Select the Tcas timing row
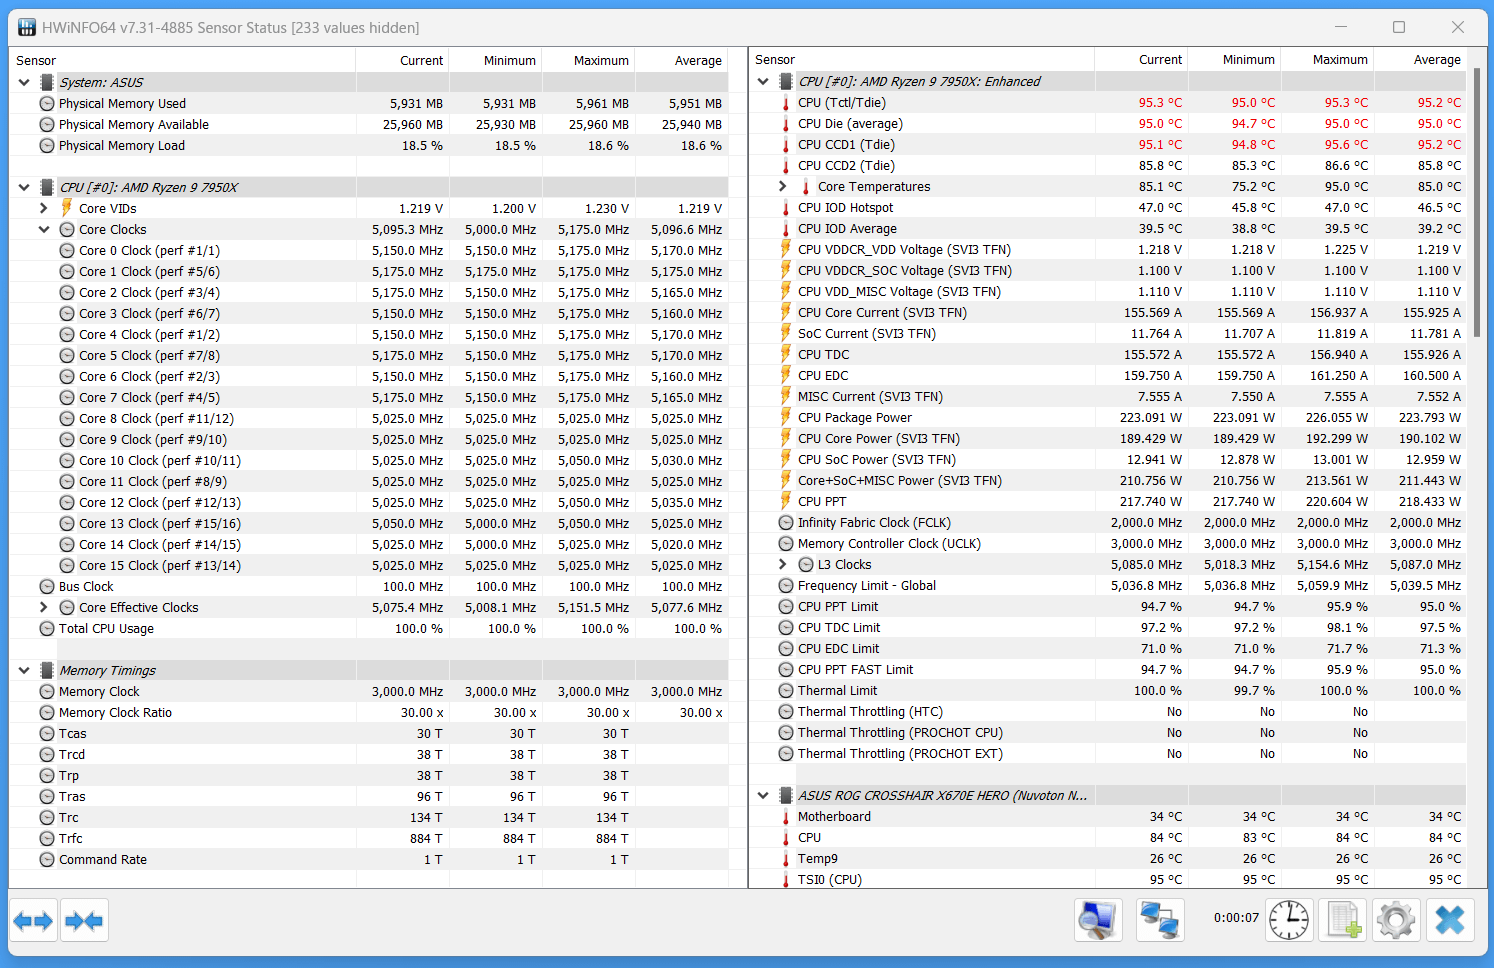1494x968 pixels. pos(368,734)
